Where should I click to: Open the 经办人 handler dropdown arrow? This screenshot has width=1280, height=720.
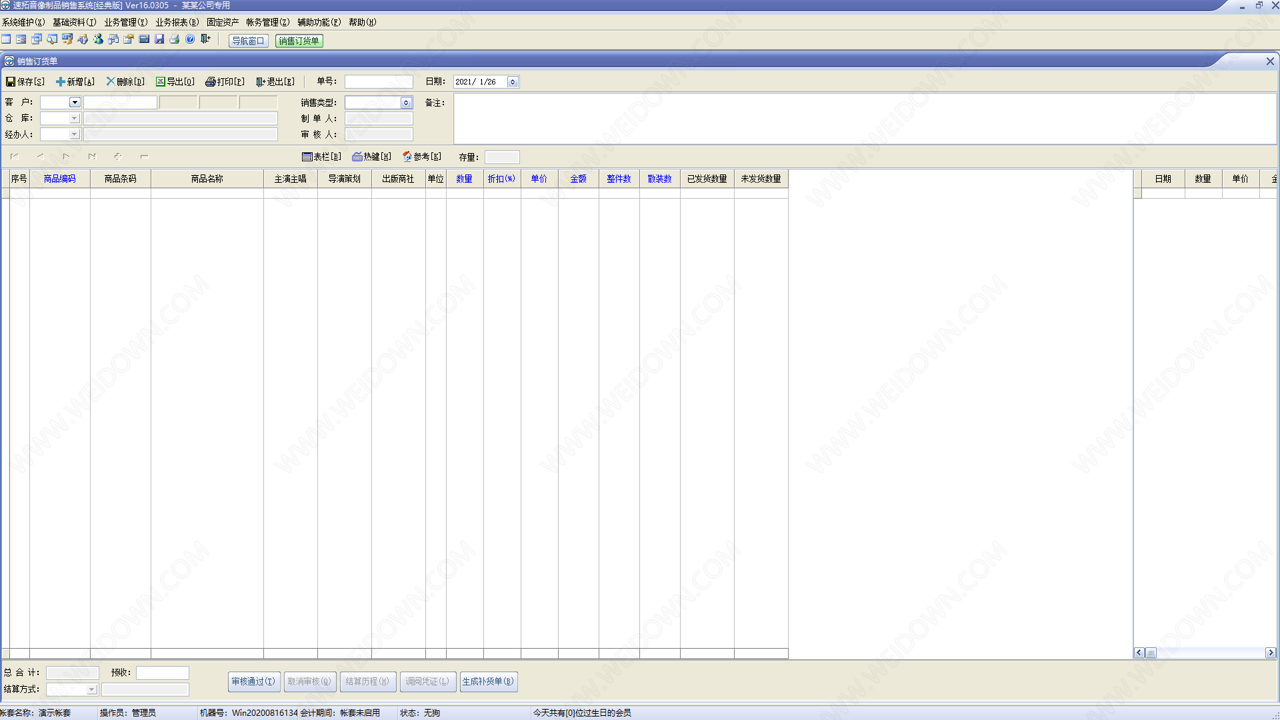tap(74, 134)
